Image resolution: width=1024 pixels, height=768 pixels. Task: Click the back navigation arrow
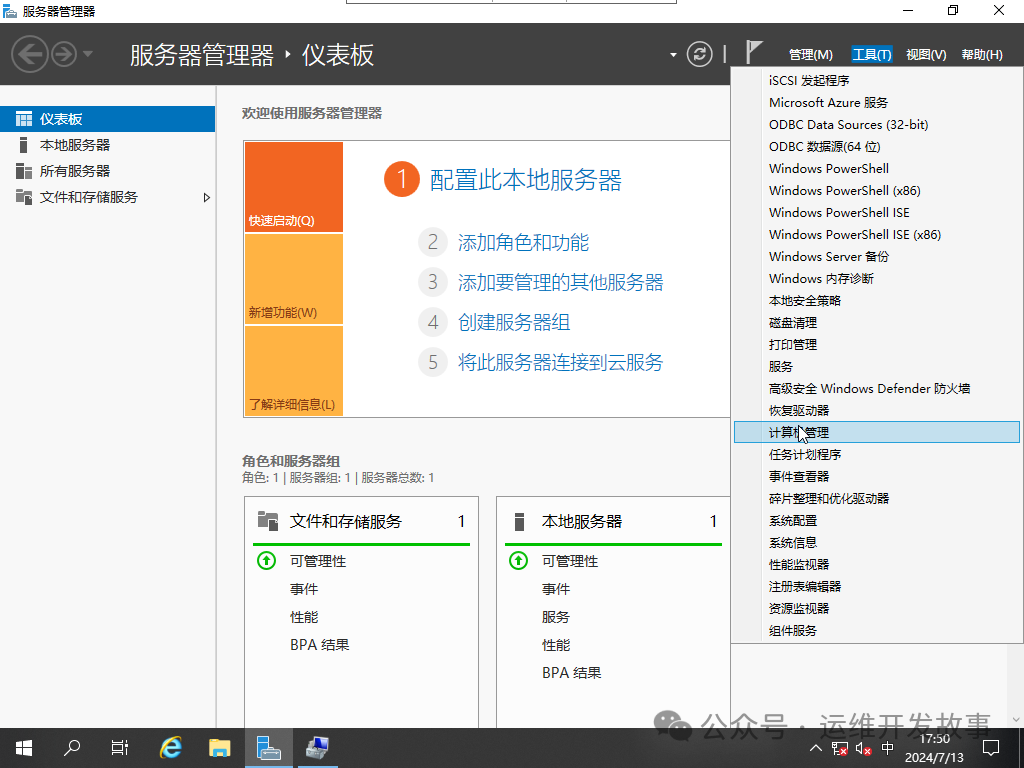(x=30, y=53)
